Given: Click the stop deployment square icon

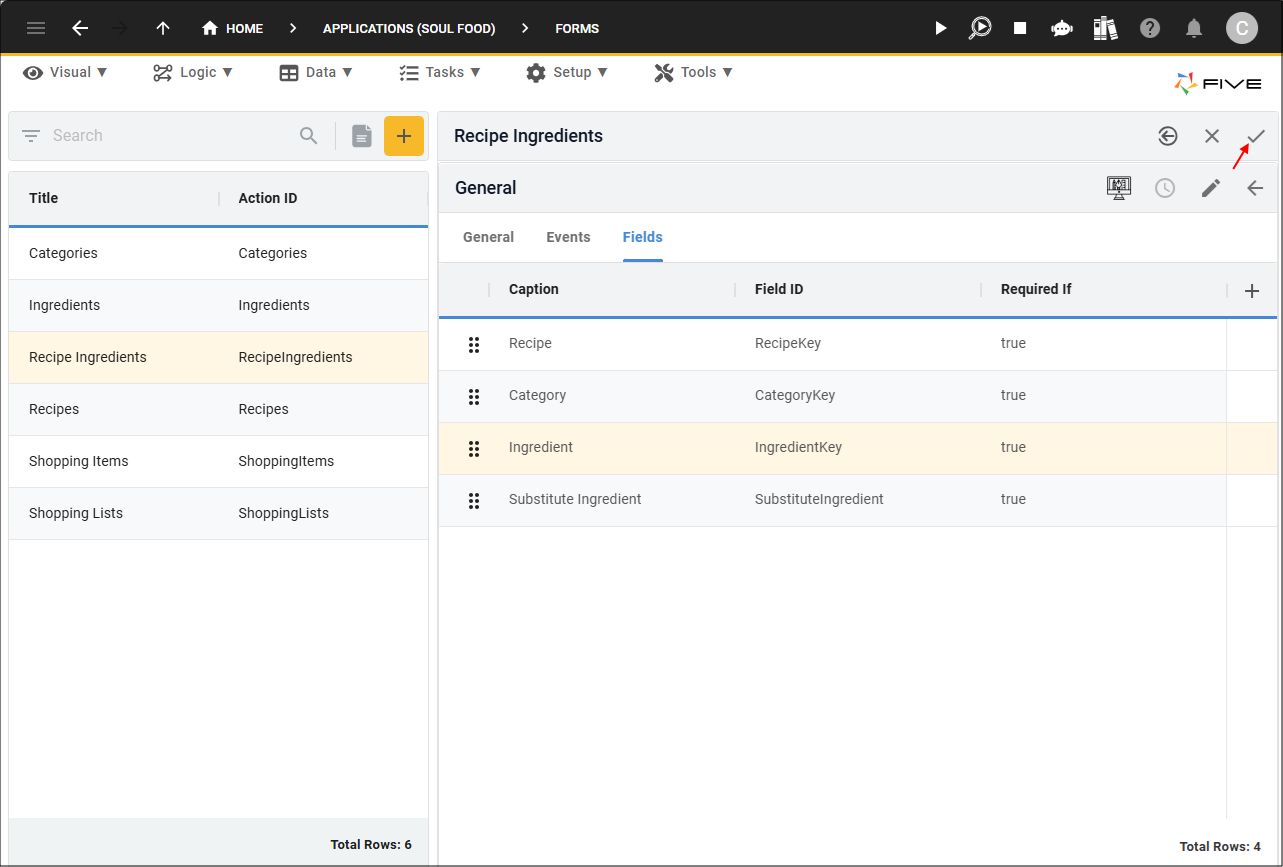Looking at the screenshot, I should 1020,28.
